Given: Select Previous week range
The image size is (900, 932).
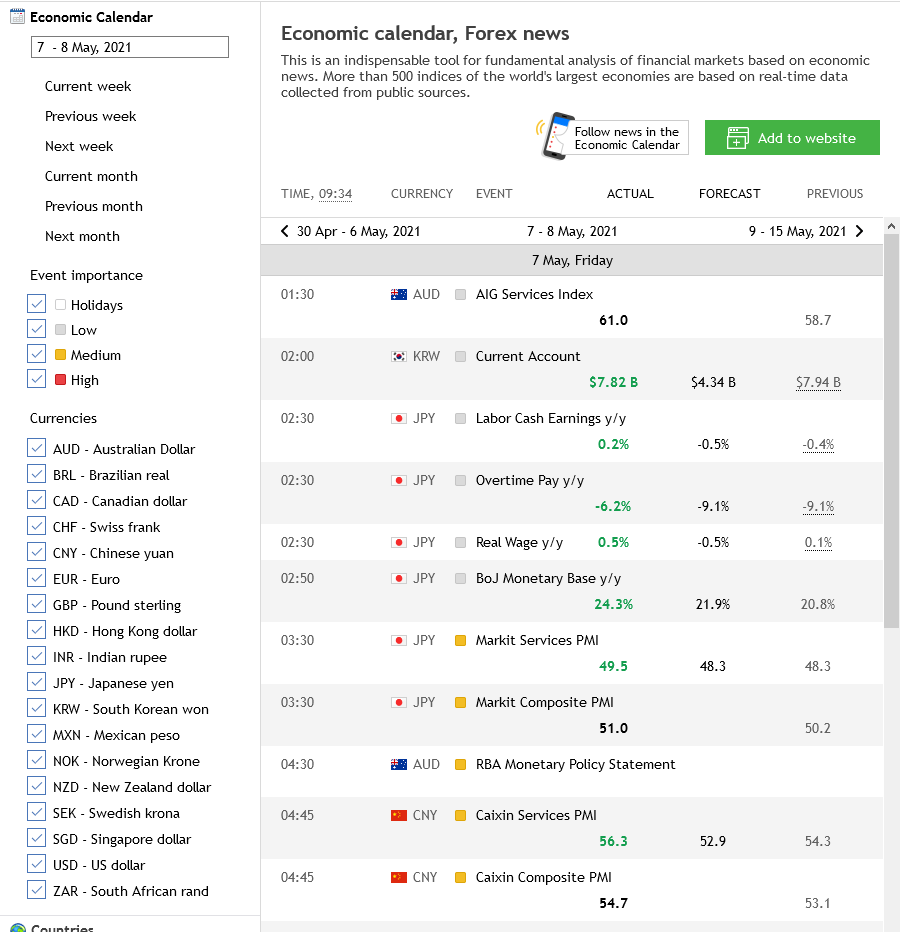Looking at the screenshot, I should tap(90, 116).
